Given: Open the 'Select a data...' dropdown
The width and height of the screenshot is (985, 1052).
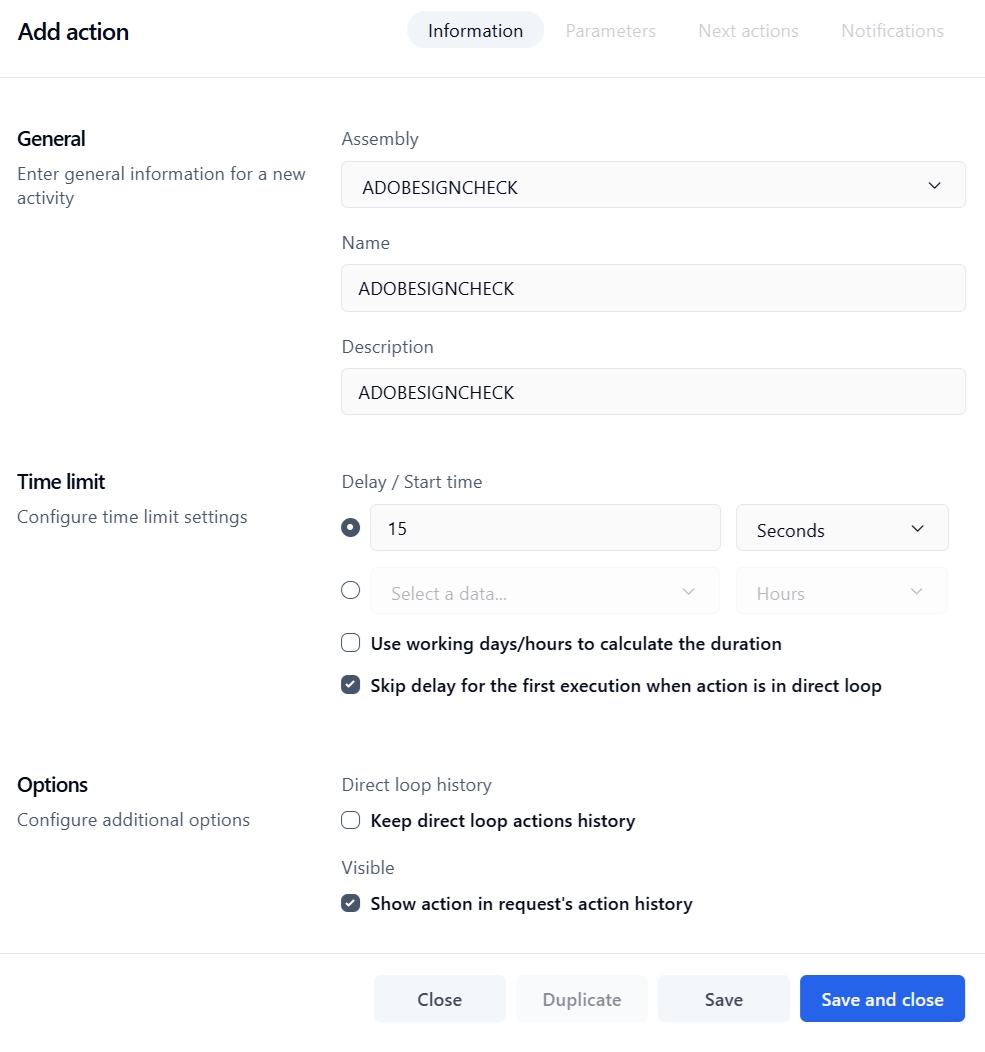Looking at the screenshot, I should 545,592.
